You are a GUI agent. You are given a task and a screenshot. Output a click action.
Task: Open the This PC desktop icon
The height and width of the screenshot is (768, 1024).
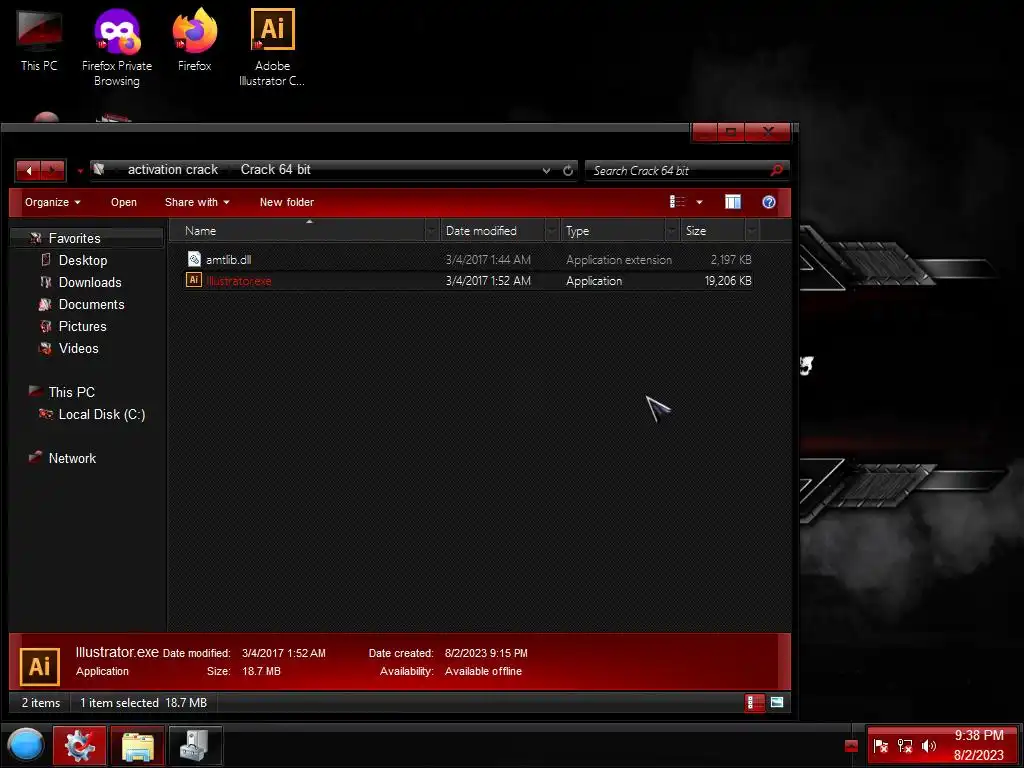pyautogui.click(x=39, y=40)
